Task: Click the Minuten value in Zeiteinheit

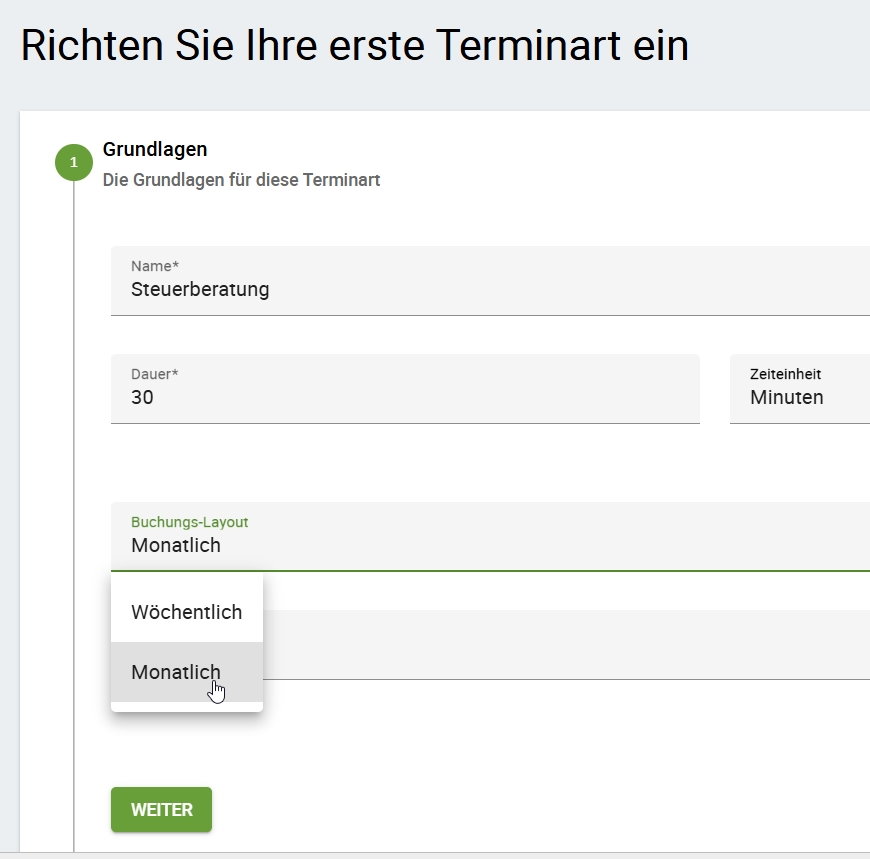Action: 786,397
